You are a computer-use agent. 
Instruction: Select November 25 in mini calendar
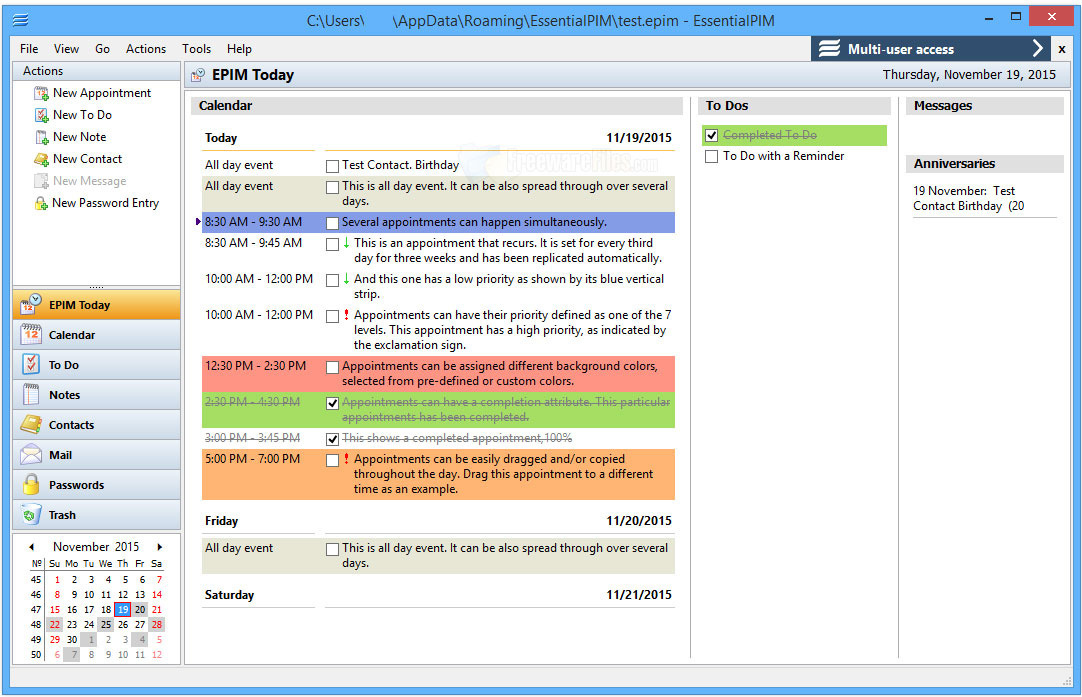point(105,624)
